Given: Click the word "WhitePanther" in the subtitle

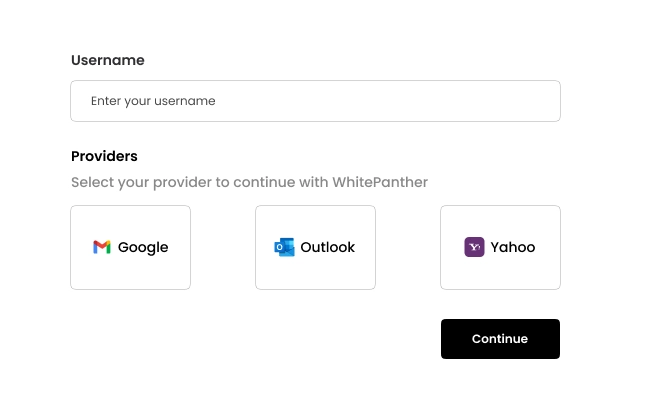Looking at the screenshot, I should coord(380,182).
